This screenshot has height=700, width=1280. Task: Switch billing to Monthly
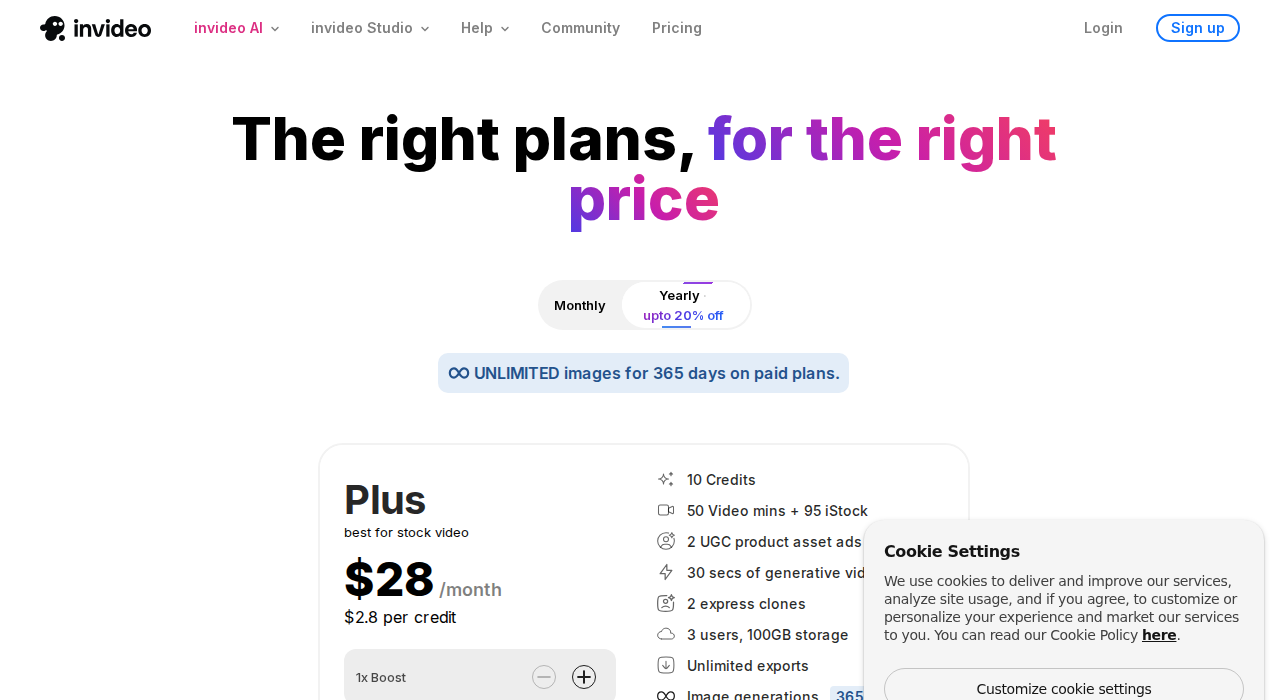pyautogui.click(x=580, y=304)
